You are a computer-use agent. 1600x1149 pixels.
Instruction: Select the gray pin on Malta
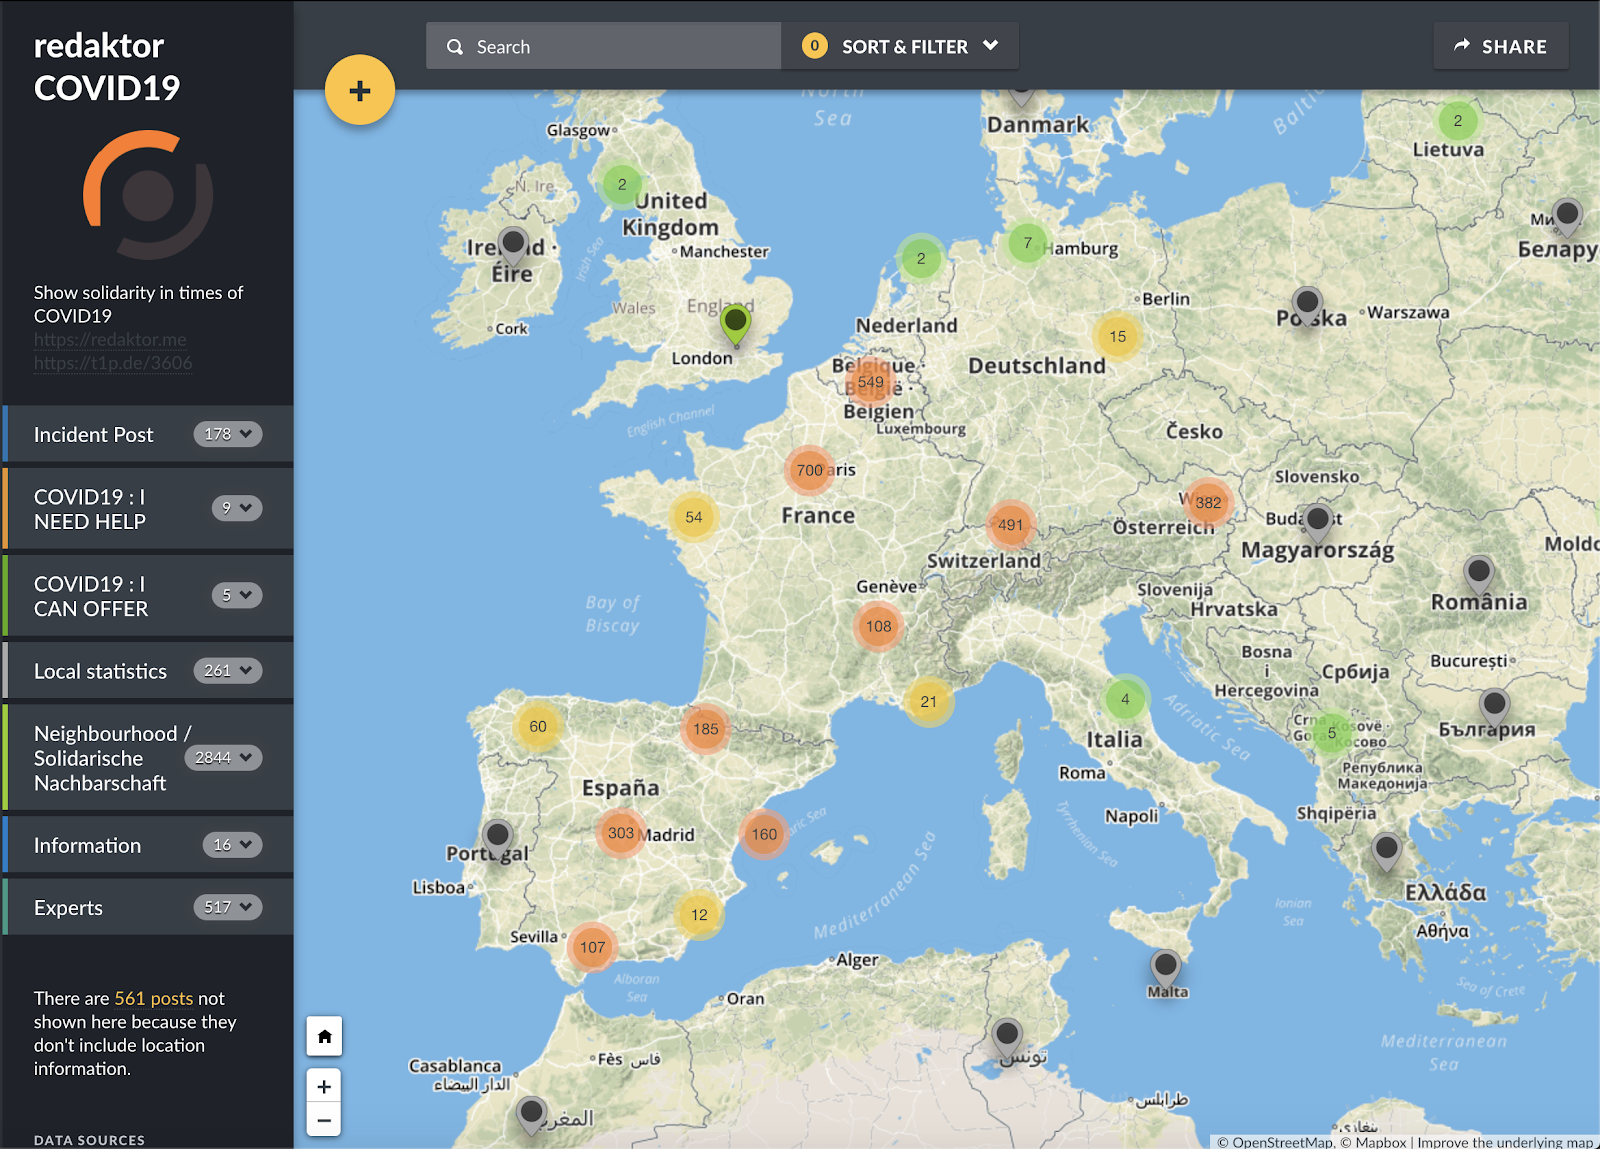pyautogui.click(x=1165, y=968)
